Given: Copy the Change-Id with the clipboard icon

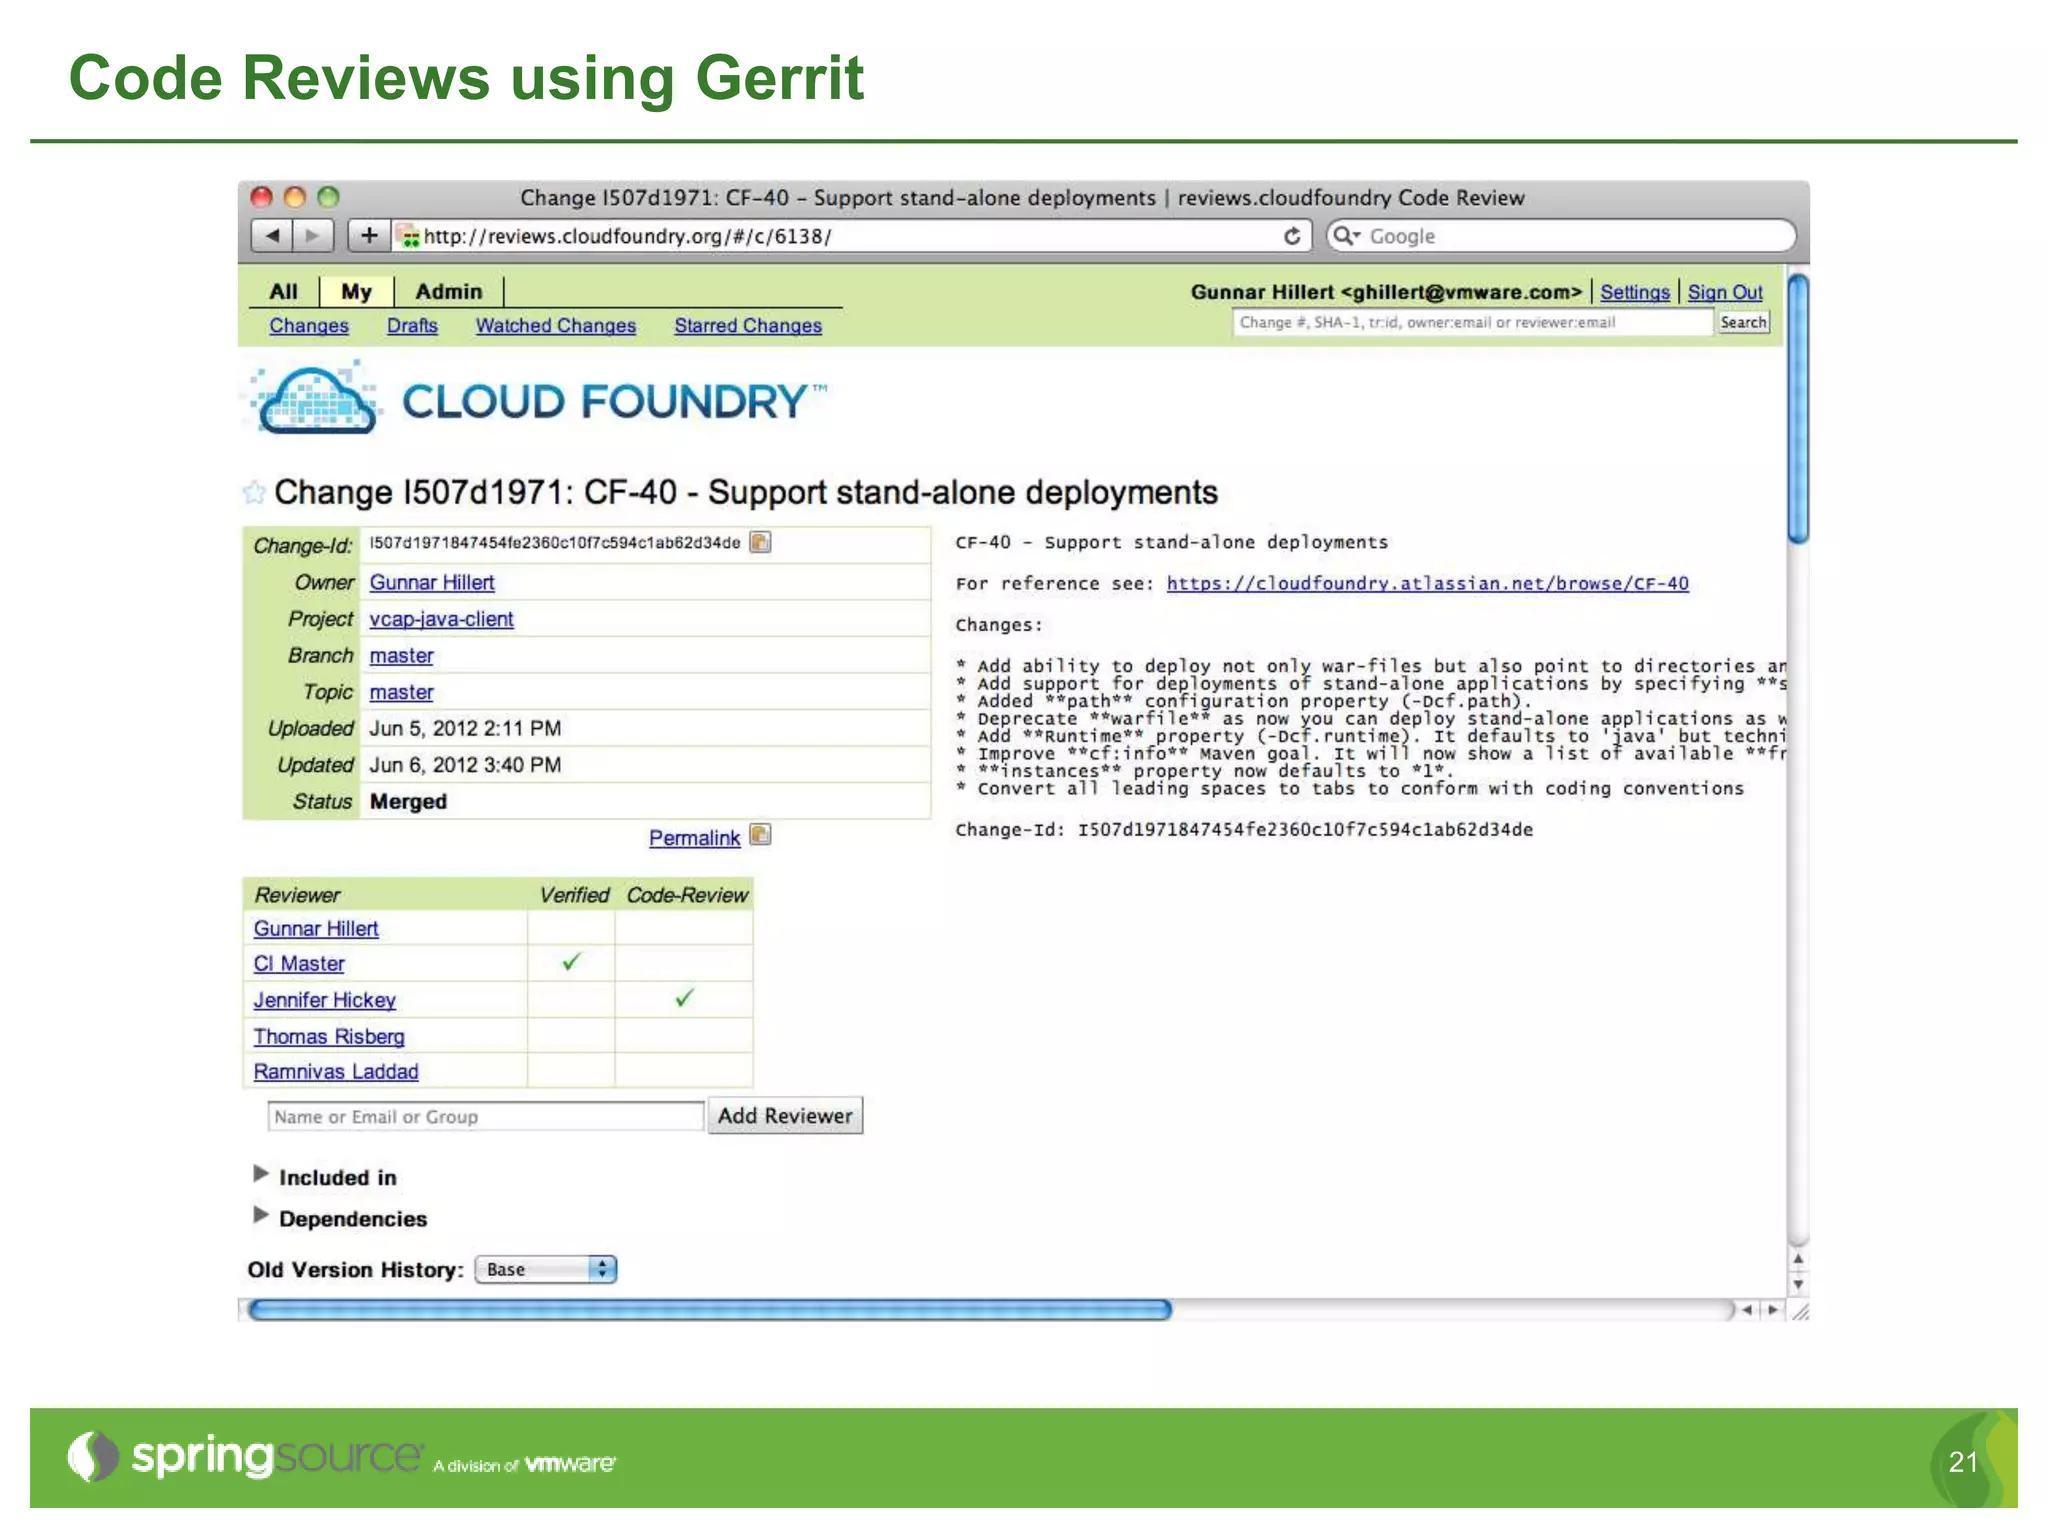Looking at the screenshot, I should [760, 543].
